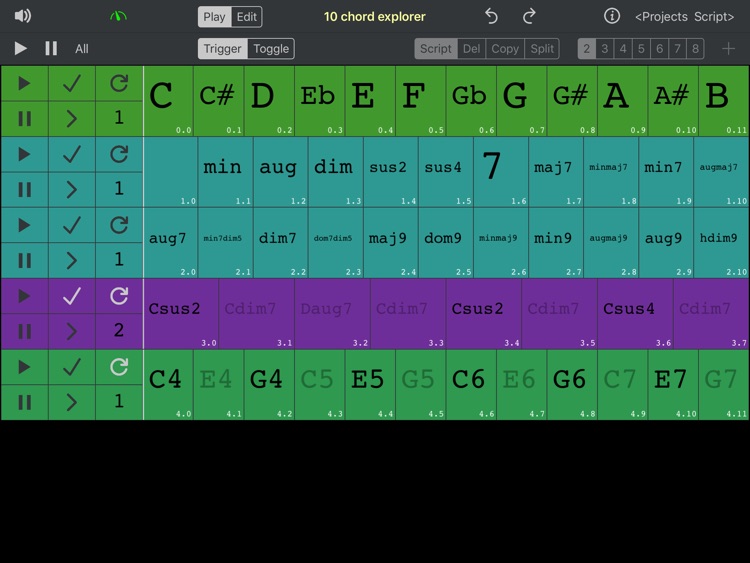The image size is (750, 563).
Task: Open the Script> link
Action: pos(714,17)
